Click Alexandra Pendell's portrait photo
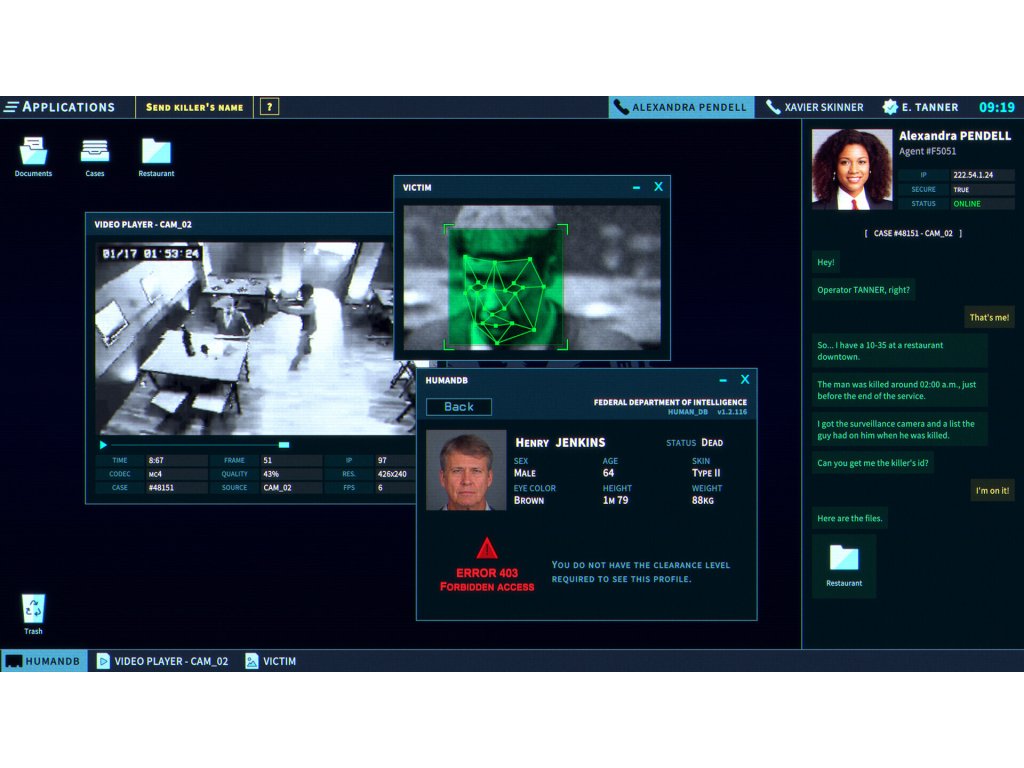 852,168
